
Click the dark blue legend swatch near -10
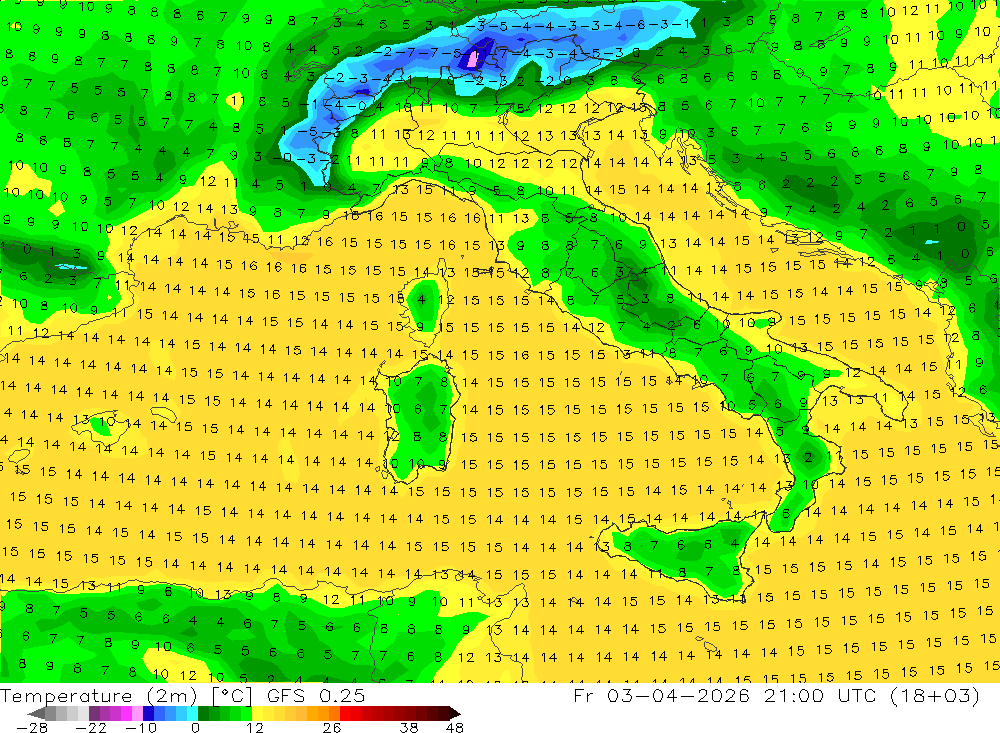pos(148,713)
